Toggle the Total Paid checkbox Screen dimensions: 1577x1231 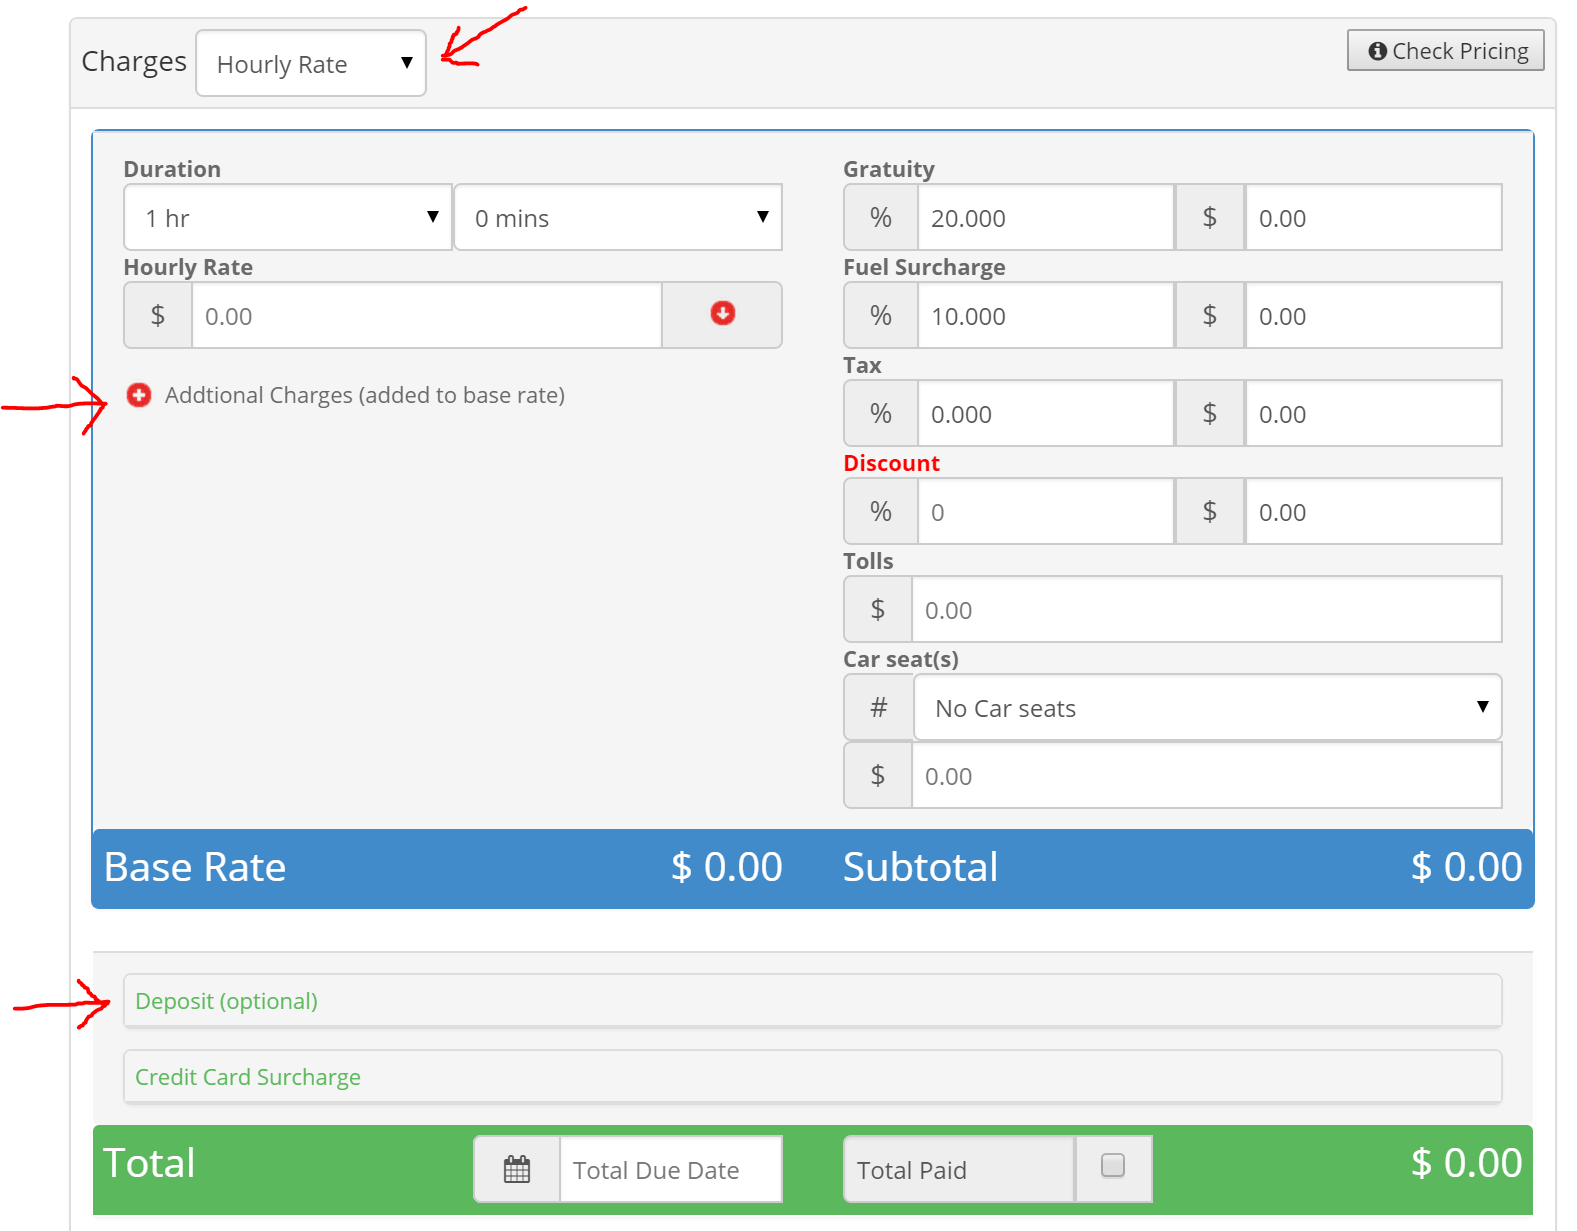coord(1112,1165)
